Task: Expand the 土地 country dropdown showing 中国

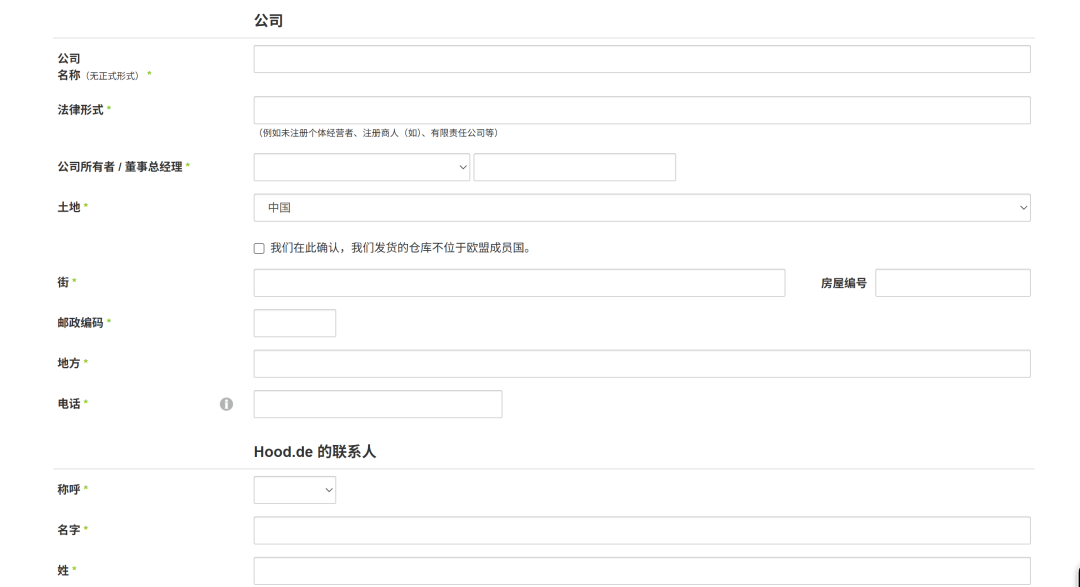Action: [641, 208]
